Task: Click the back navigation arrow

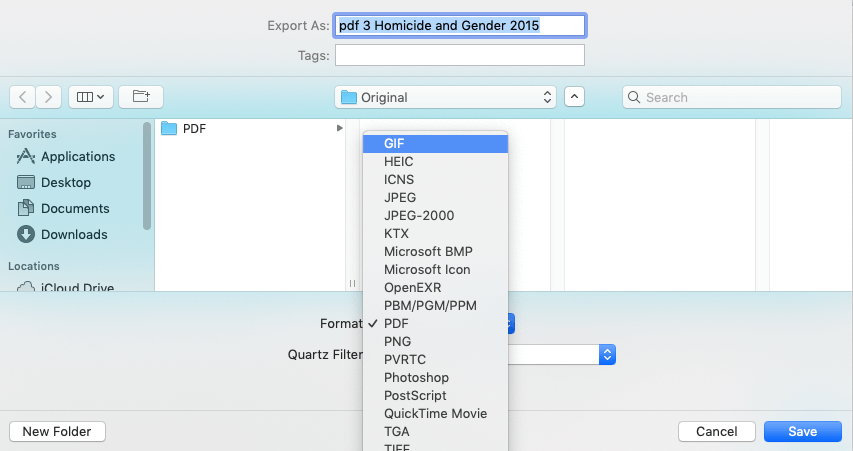Action: click(x=23, y=97)
